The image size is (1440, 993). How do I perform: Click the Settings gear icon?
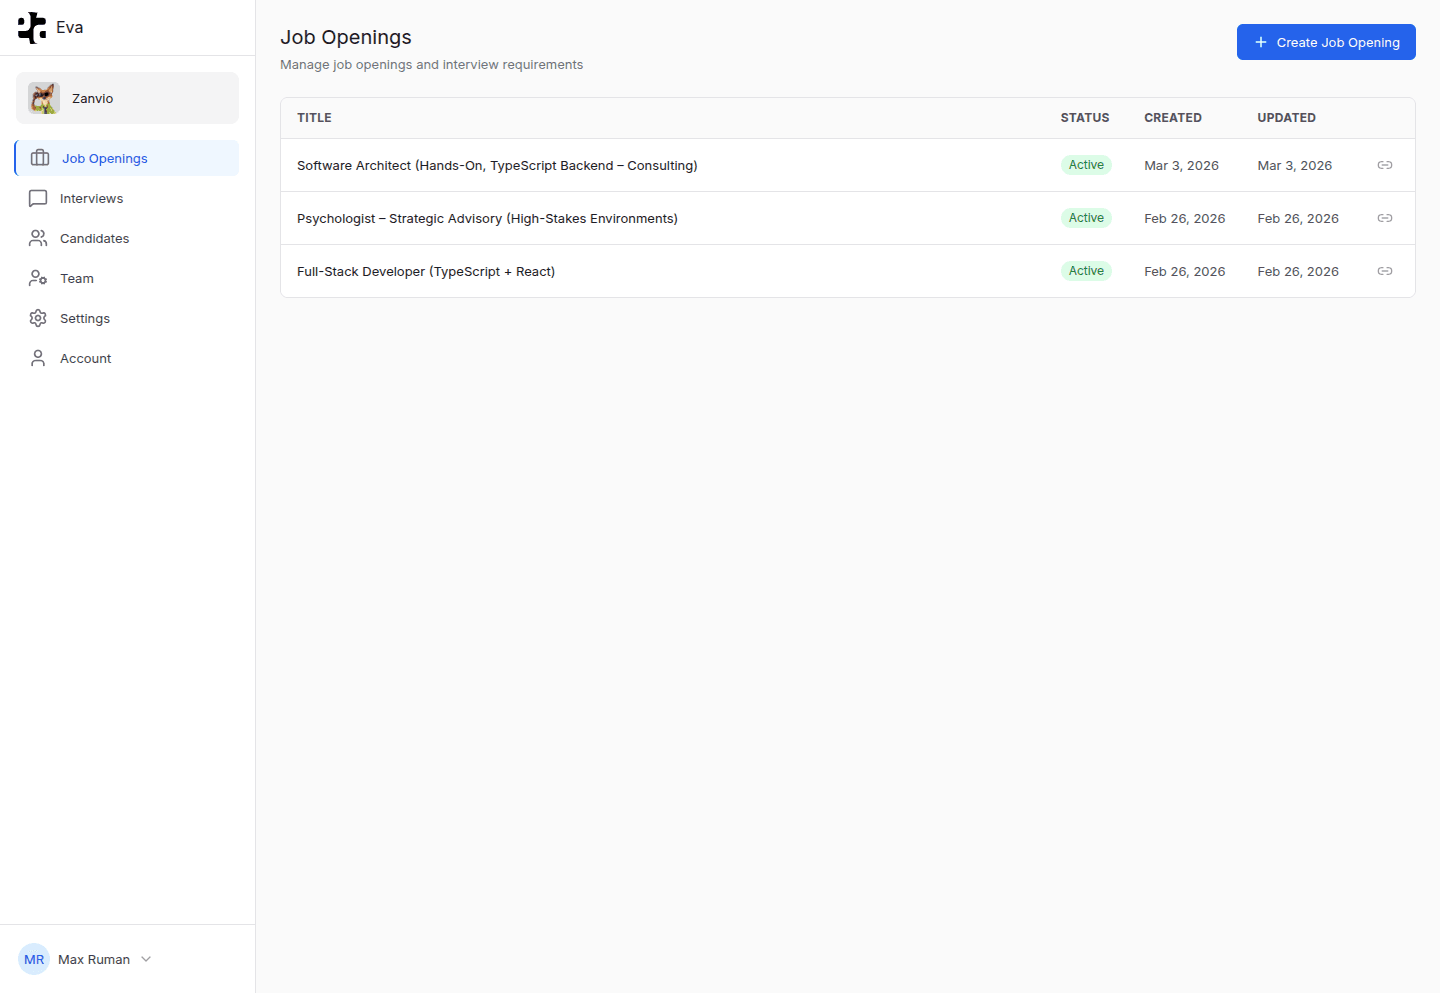[x=38, y=318]
